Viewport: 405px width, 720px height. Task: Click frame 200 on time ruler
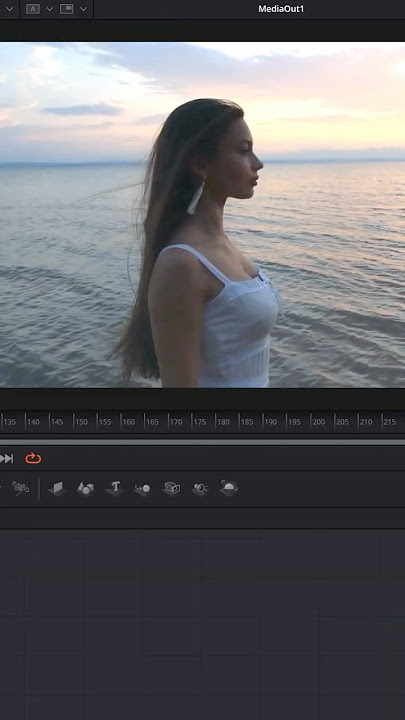[318, 422]
